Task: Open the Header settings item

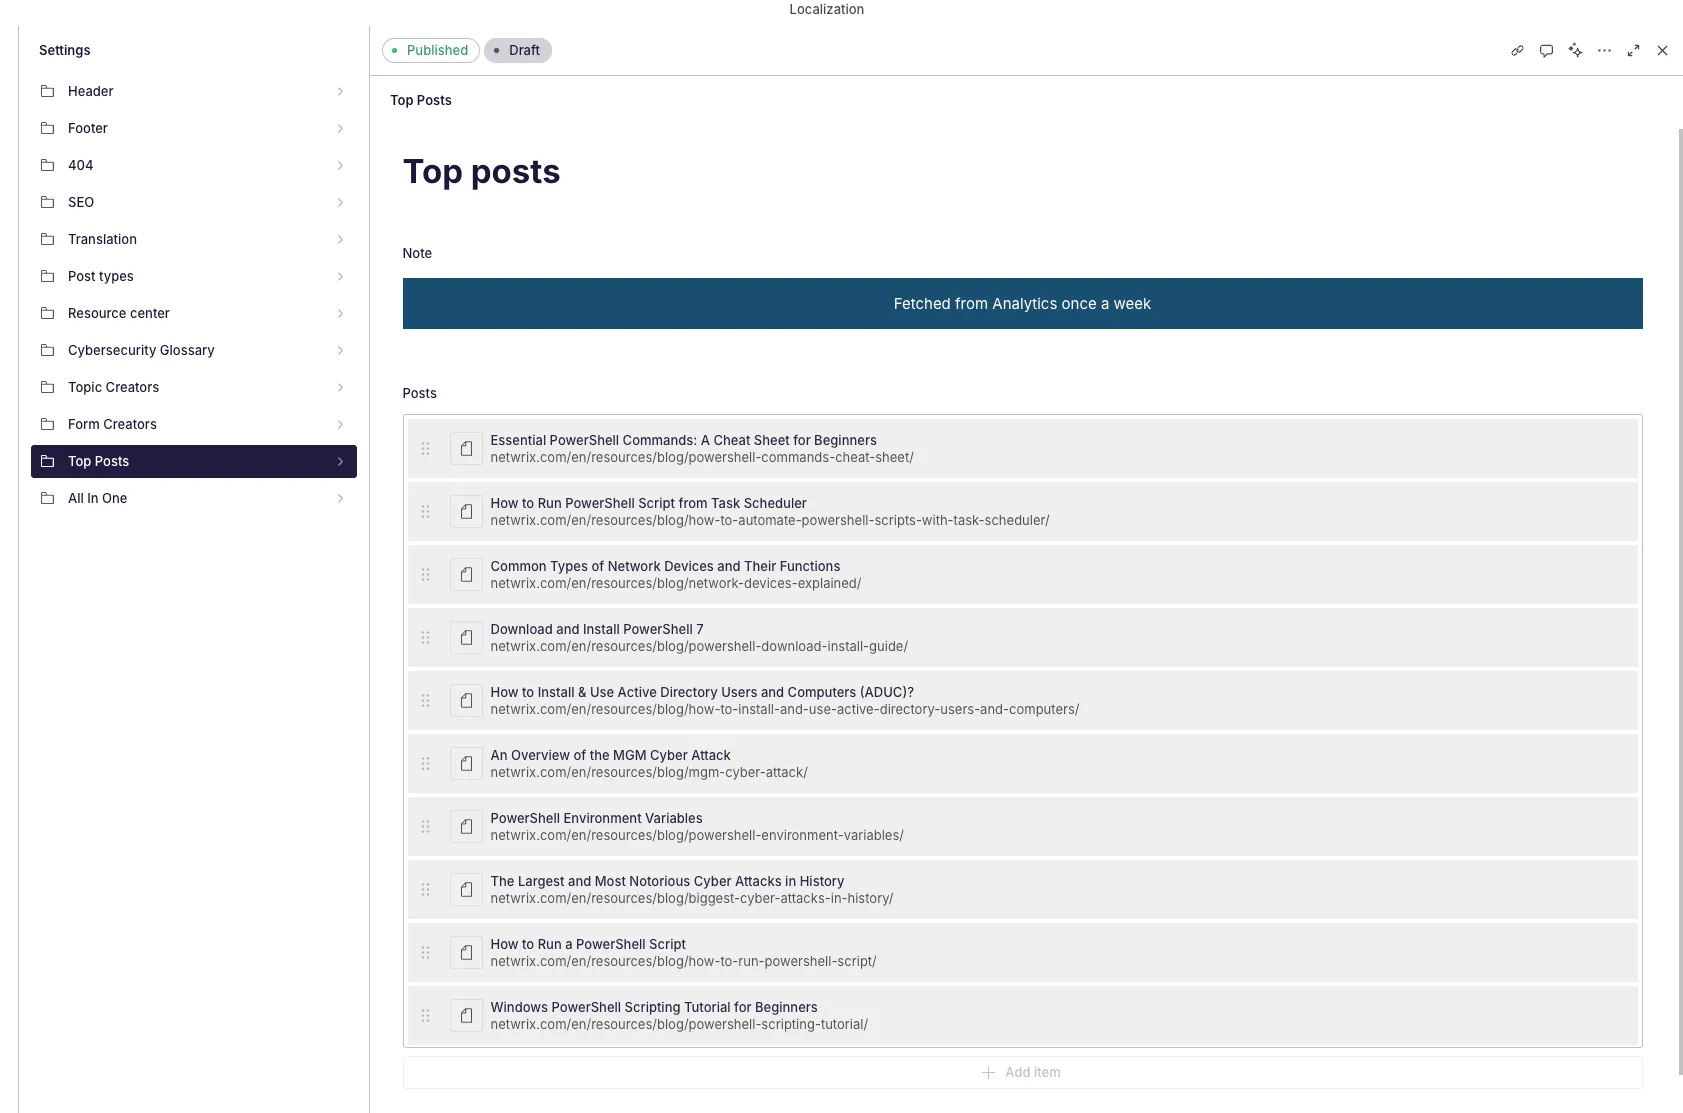Action: coord(194,91)
